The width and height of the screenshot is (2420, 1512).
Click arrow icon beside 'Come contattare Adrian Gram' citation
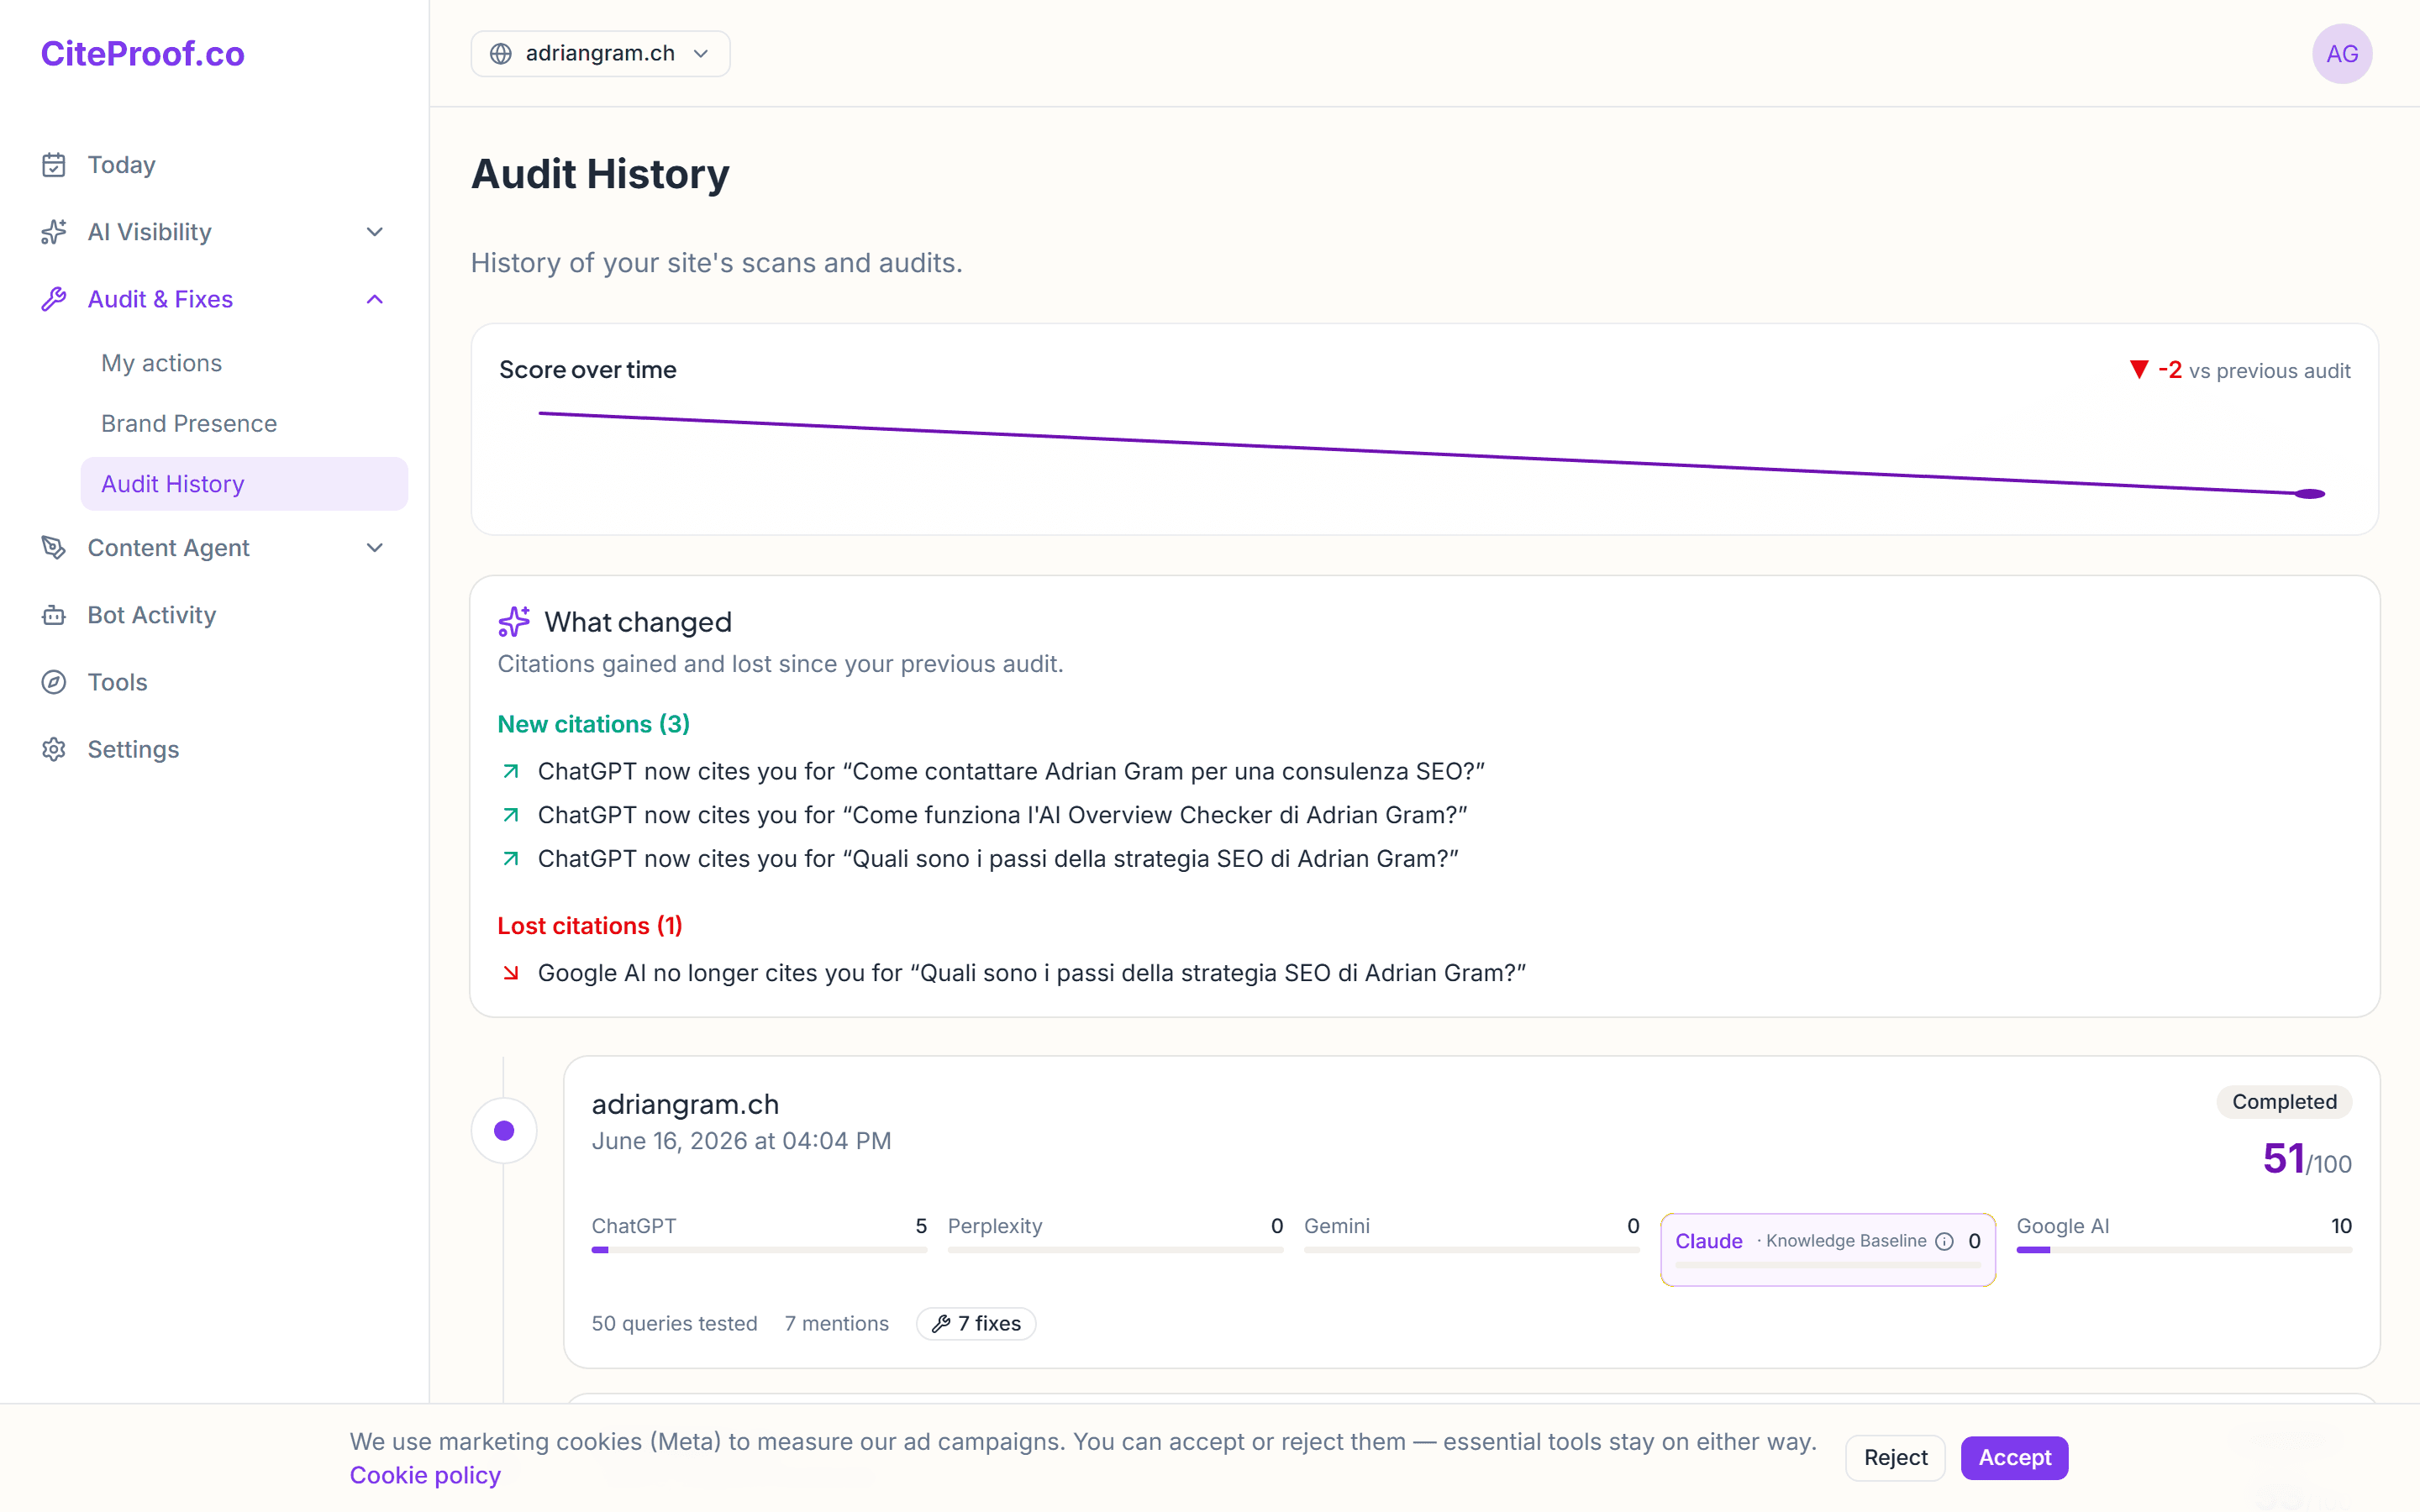pyautogui.click(x=511, y=771)
